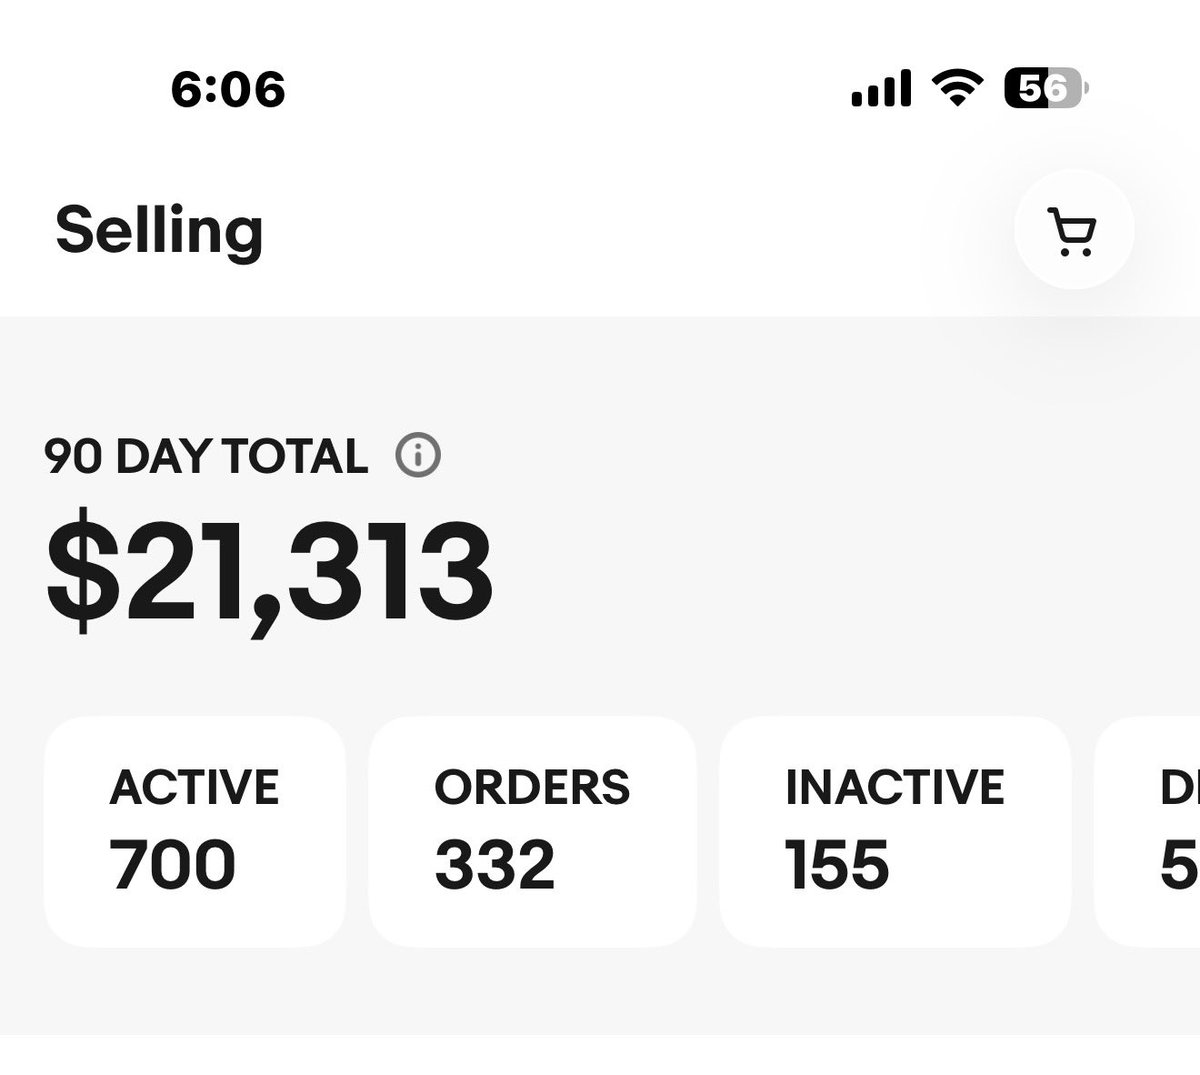1200x1075 pixels.
Task: Tap the 155 inactive count
Action: click(837, 865)
